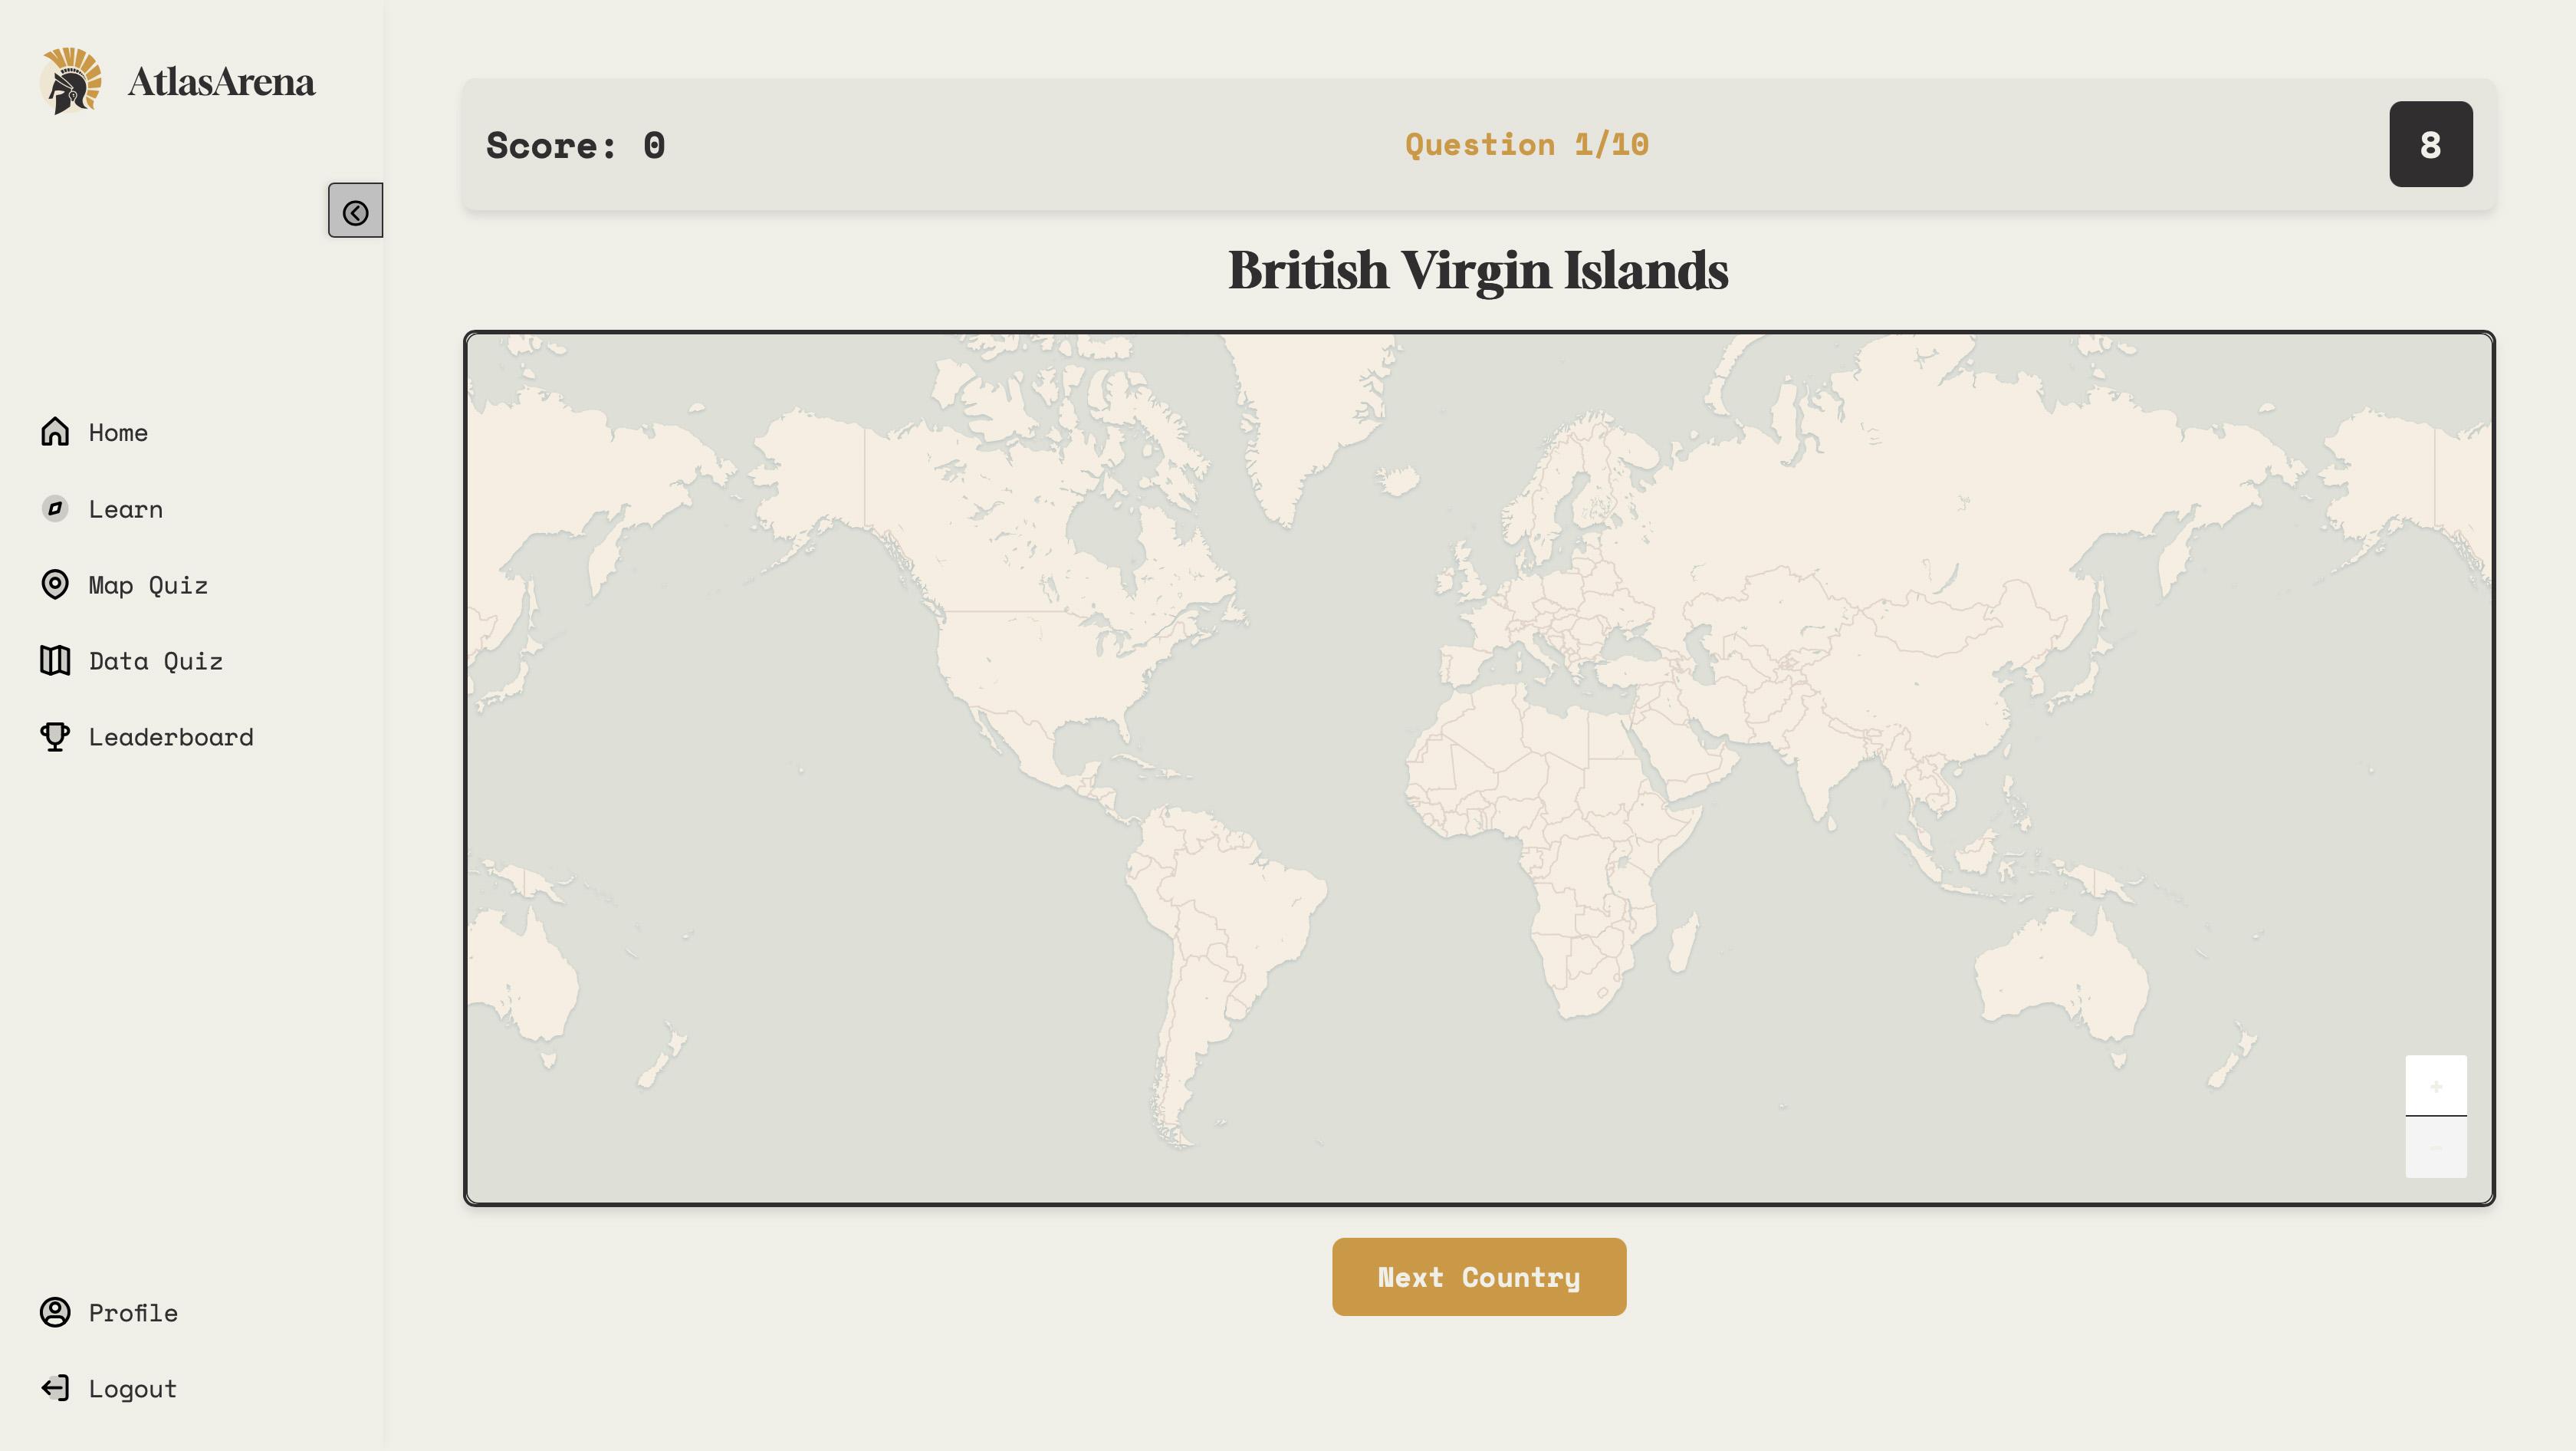Click the Map Quiz pin icon
Image resolution: width=2576 pixels, height=1451 pixels.
(x=55, y=584)
